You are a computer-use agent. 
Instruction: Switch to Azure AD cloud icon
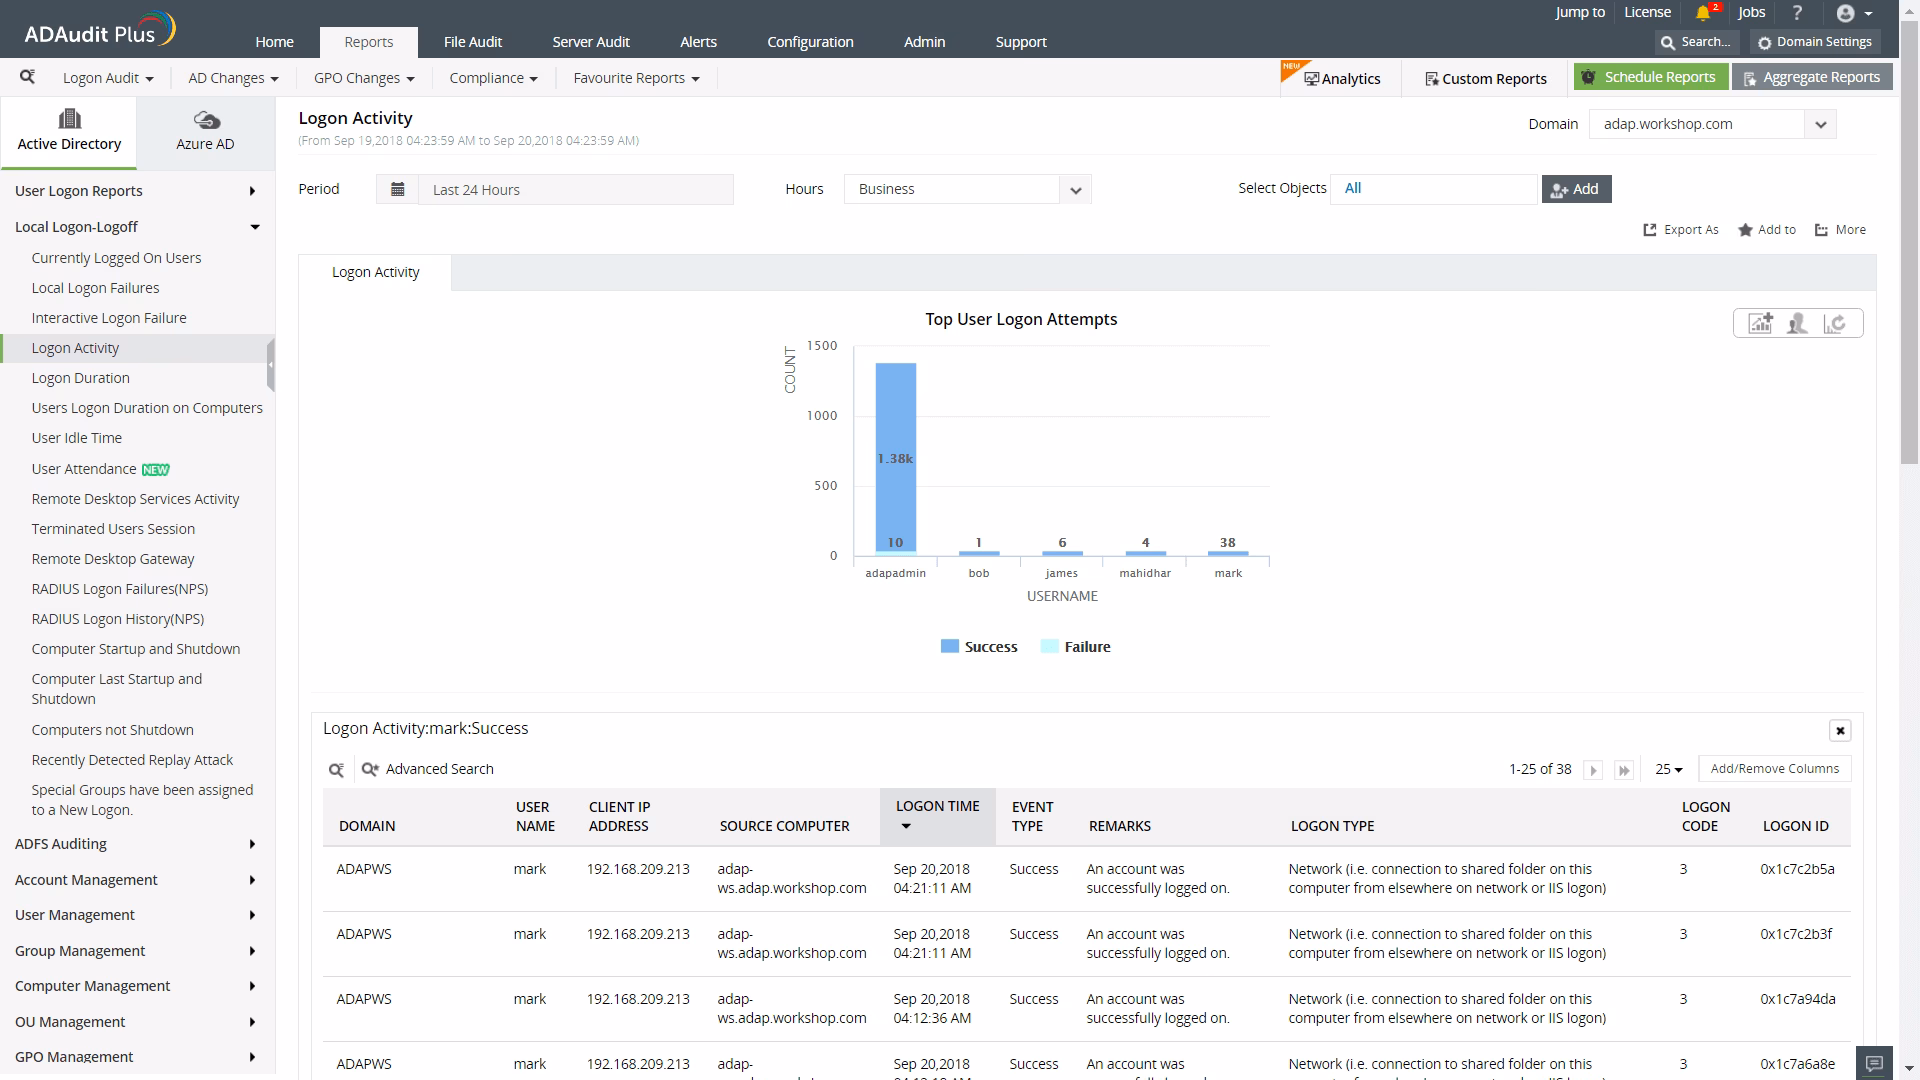(206, 121)
